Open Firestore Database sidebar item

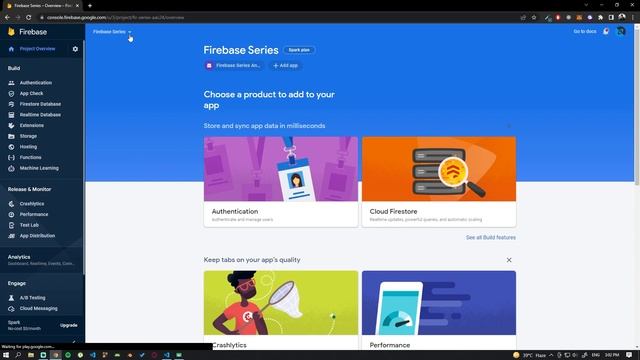40,104
